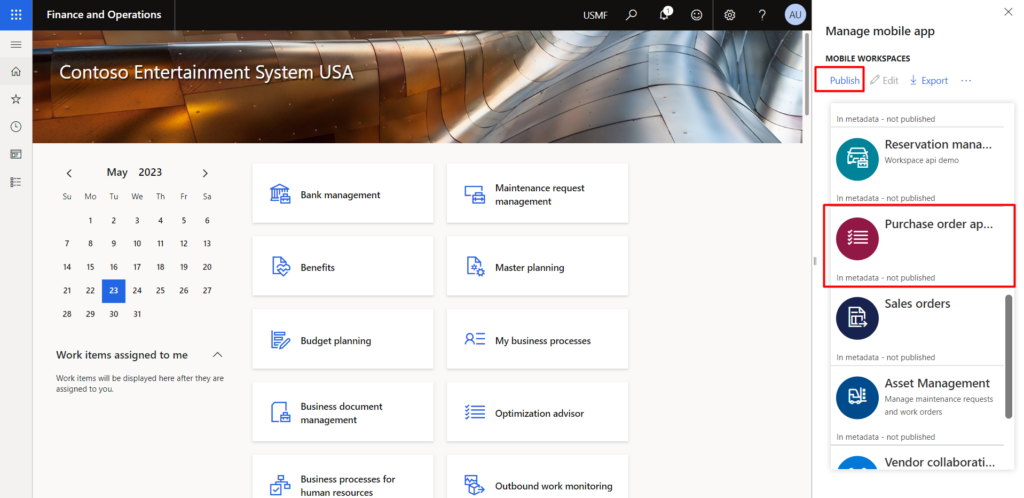Image resolution: width=1024 pixels, height=498 pixels.
Task: Open the feedback smiley icon
Action: (x=697, y=15)
